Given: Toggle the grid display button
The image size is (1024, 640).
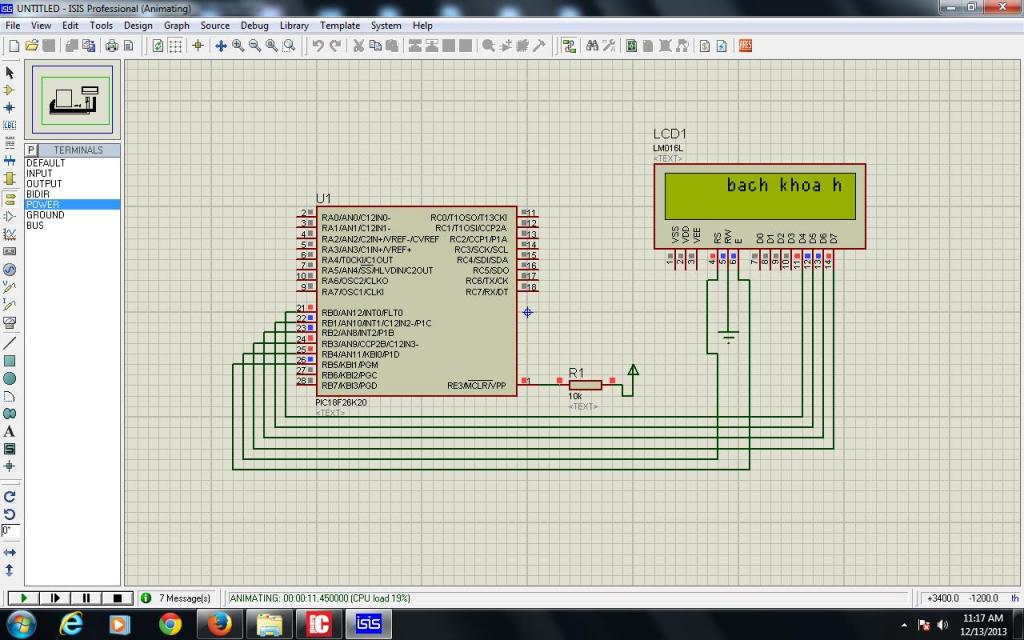Looking at the screenshot, I should pyautogui.click(x=175, y=45).
